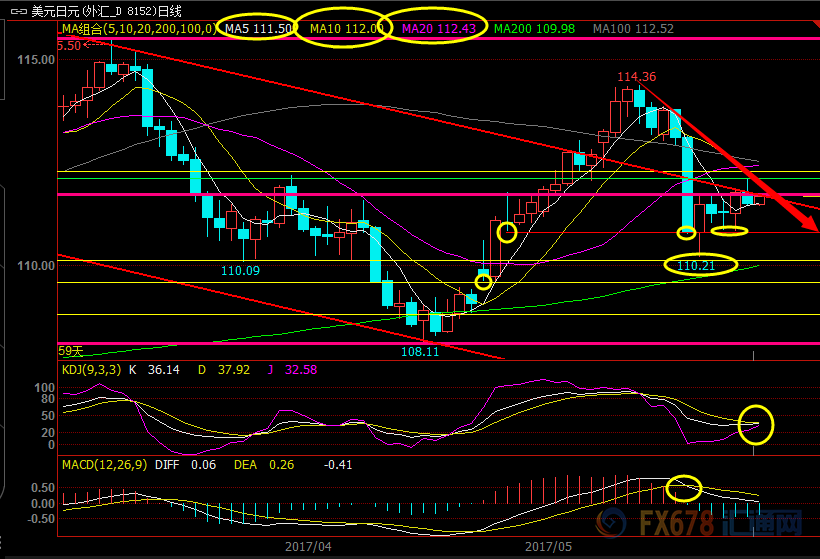Click the 59天 period label
Image resolution: width=820 pixels, height=559 pixels.
(71, 351)
